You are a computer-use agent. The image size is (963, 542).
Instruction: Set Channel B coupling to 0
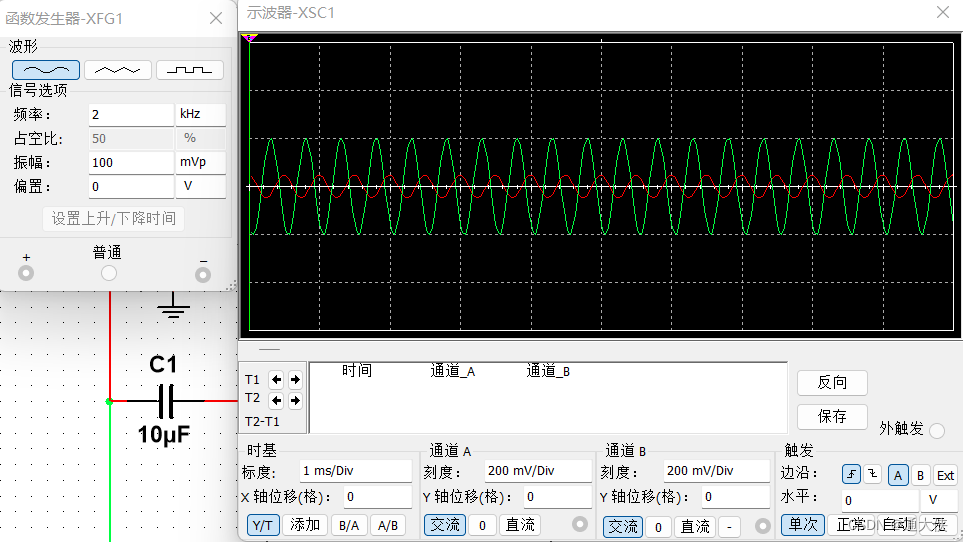[658, 527]
